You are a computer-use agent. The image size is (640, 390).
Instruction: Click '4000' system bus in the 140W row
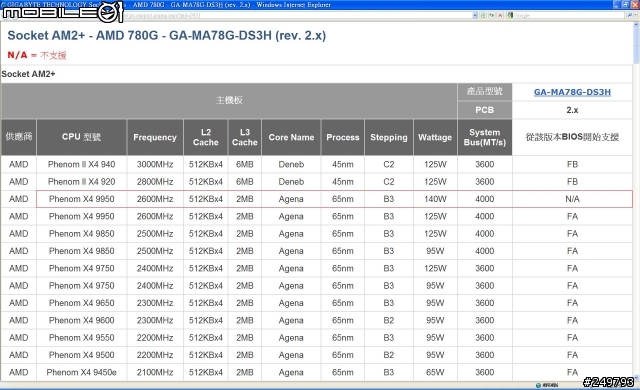click(x=484, y=199)
